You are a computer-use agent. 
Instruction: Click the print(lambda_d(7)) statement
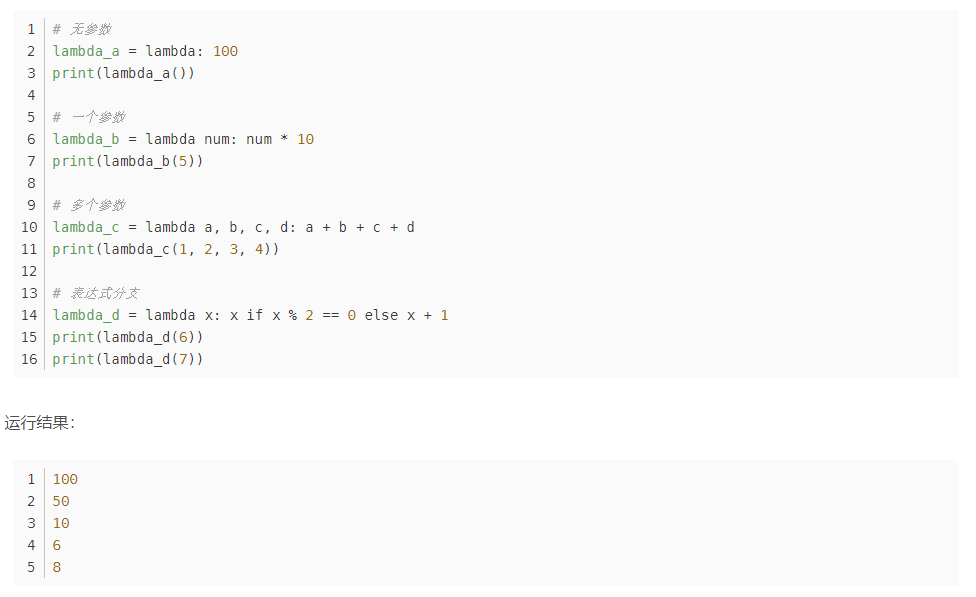click(127, 359)
